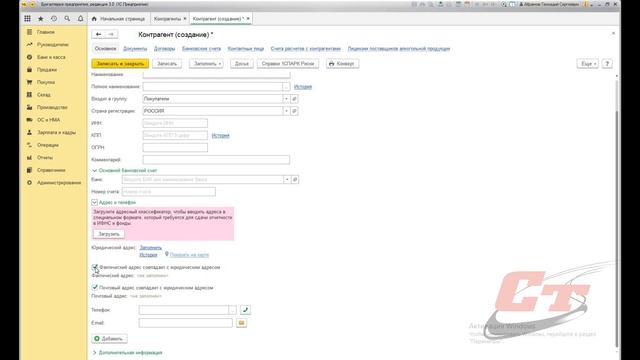This screenshot has width=640, height=360.
Task: Click the help question mark button
Action: pos(607,64)
